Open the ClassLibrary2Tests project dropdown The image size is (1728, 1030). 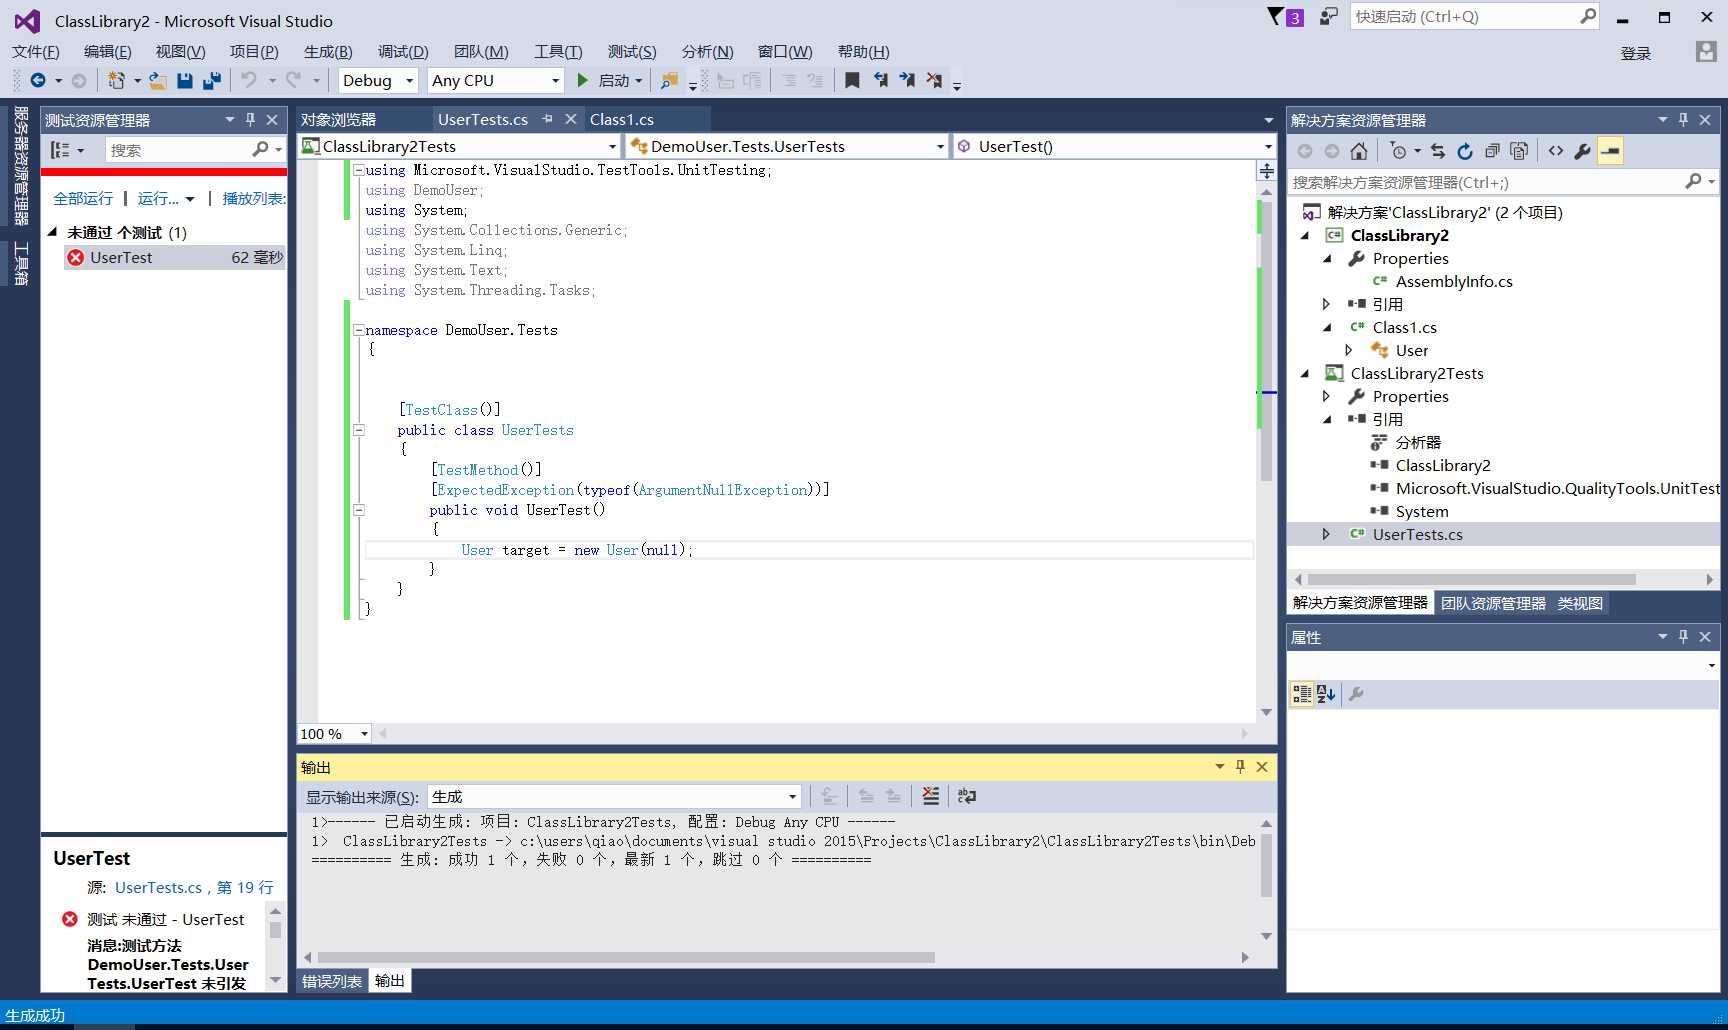[x=612, y=146]
